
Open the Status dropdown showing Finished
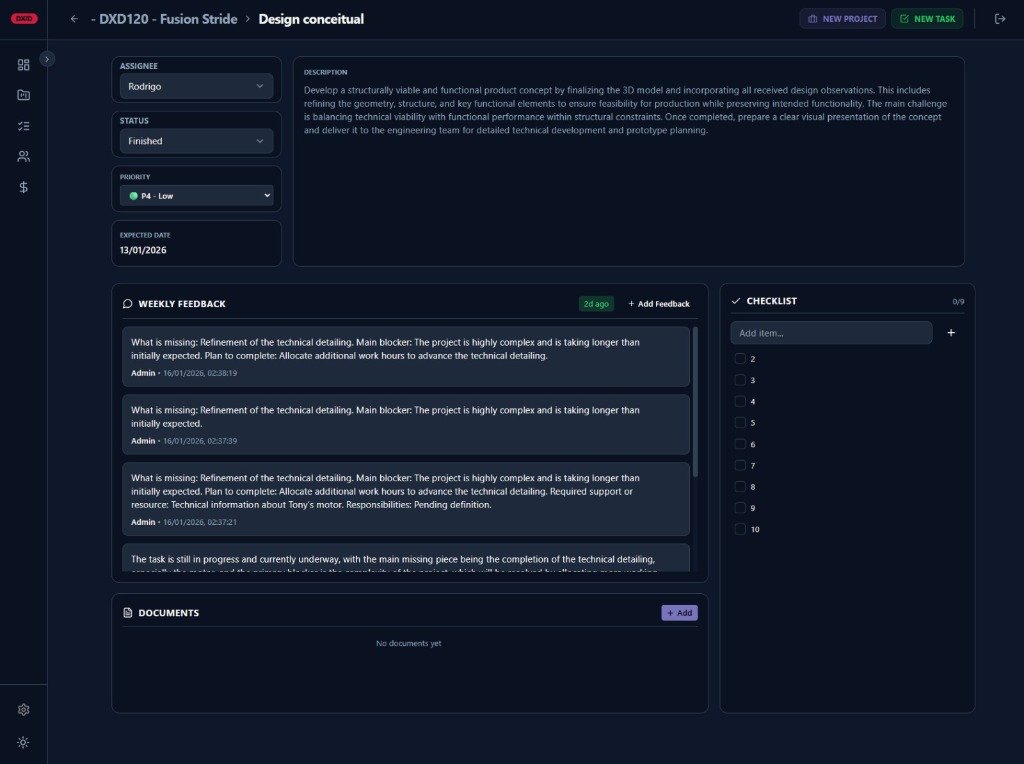(196, 141)
